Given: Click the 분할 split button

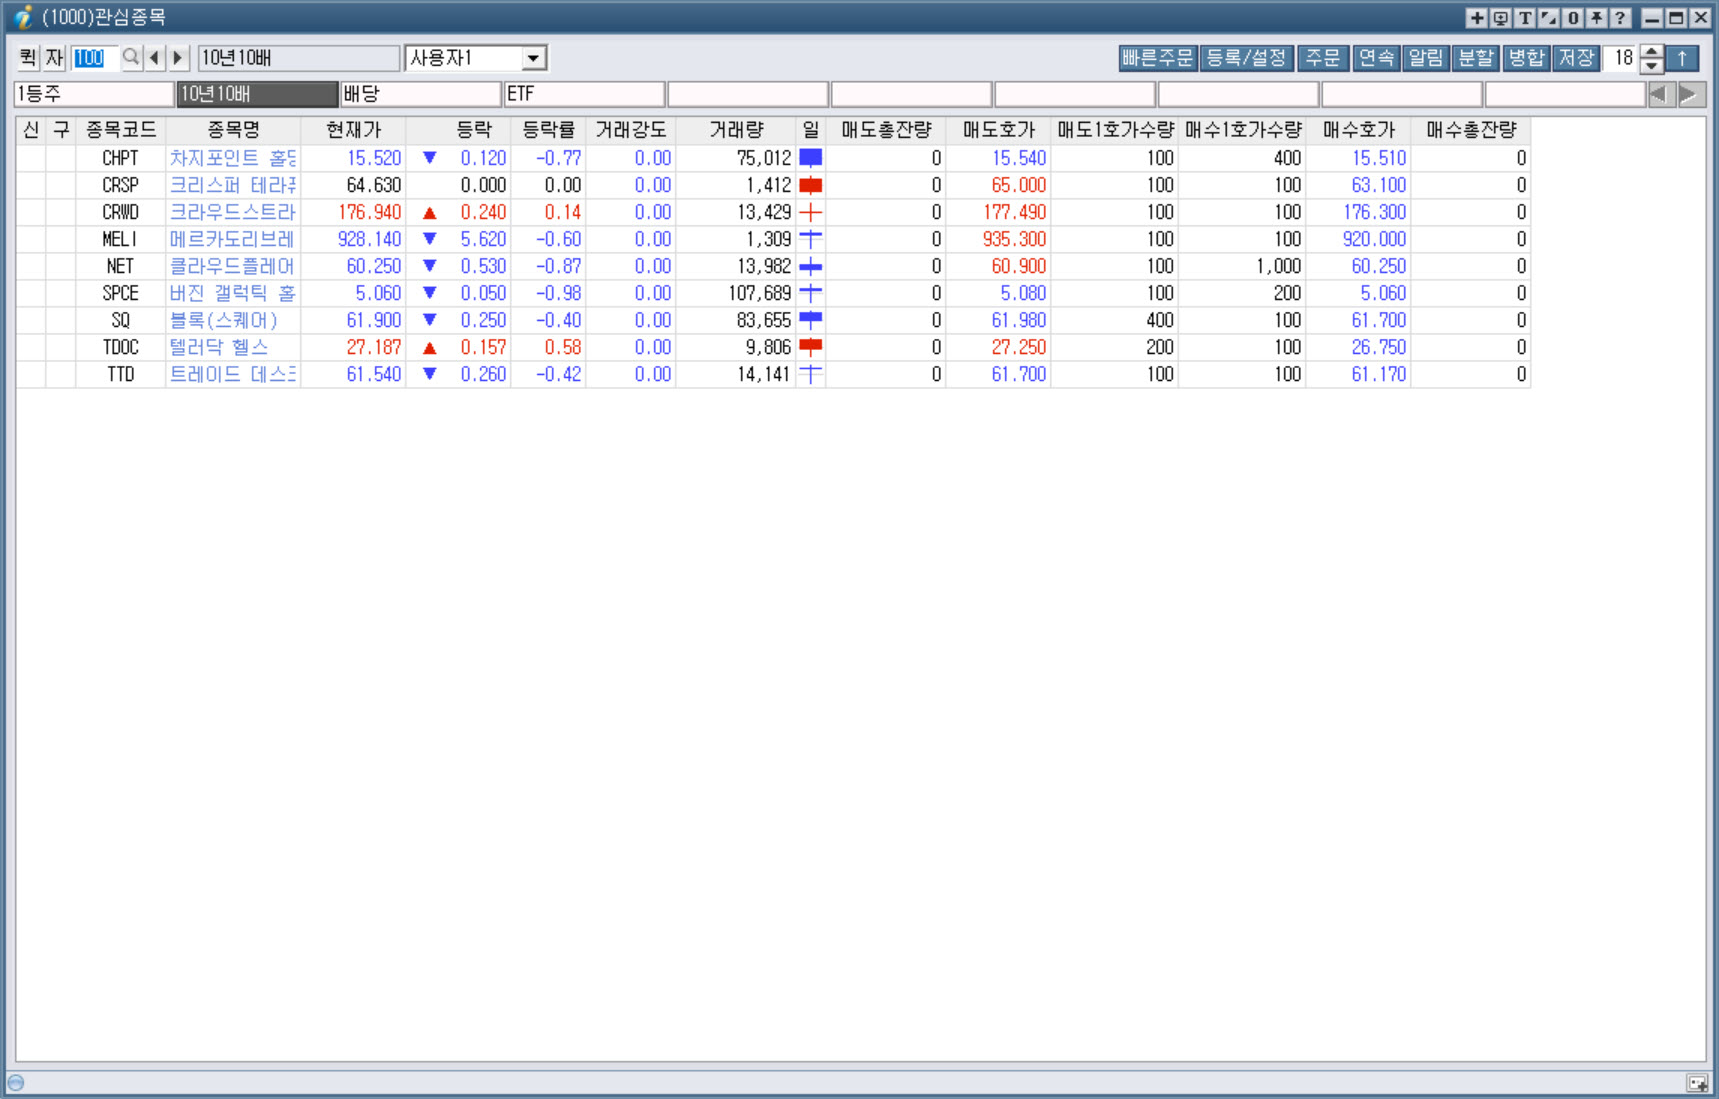Looking at the screenshot, I should click(1476, 58).
